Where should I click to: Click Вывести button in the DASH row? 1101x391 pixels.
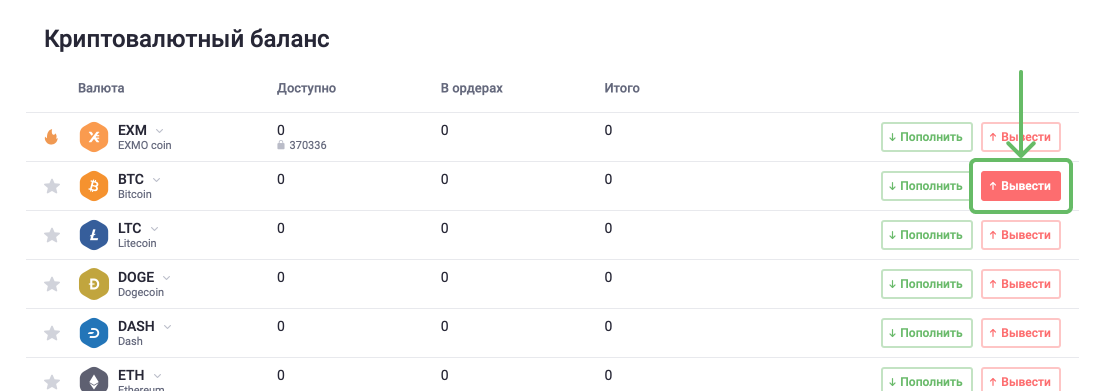pos(1020,333)
